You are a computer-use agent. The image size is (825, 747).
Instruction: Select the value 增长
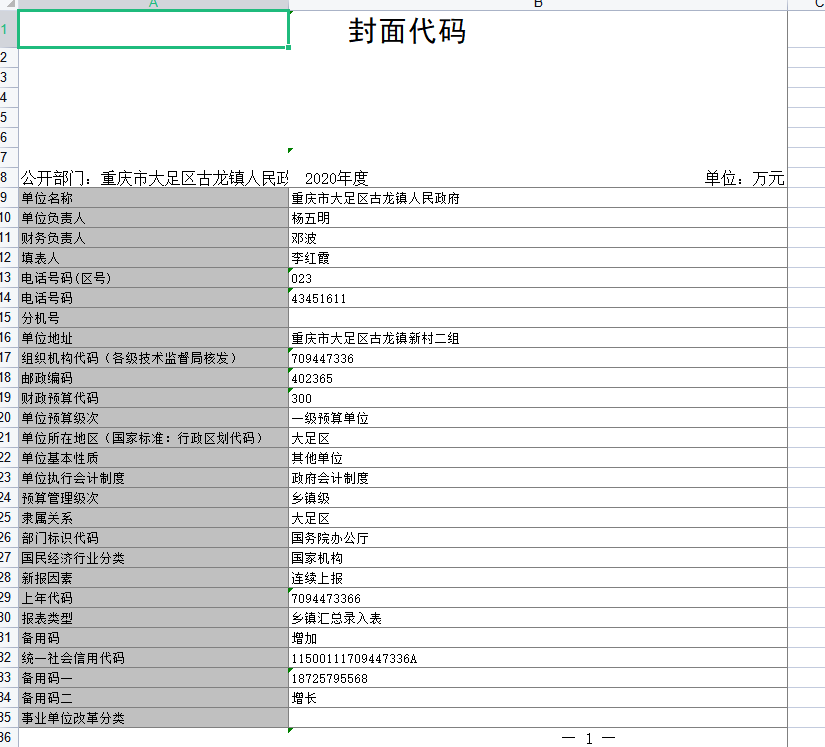538,698
